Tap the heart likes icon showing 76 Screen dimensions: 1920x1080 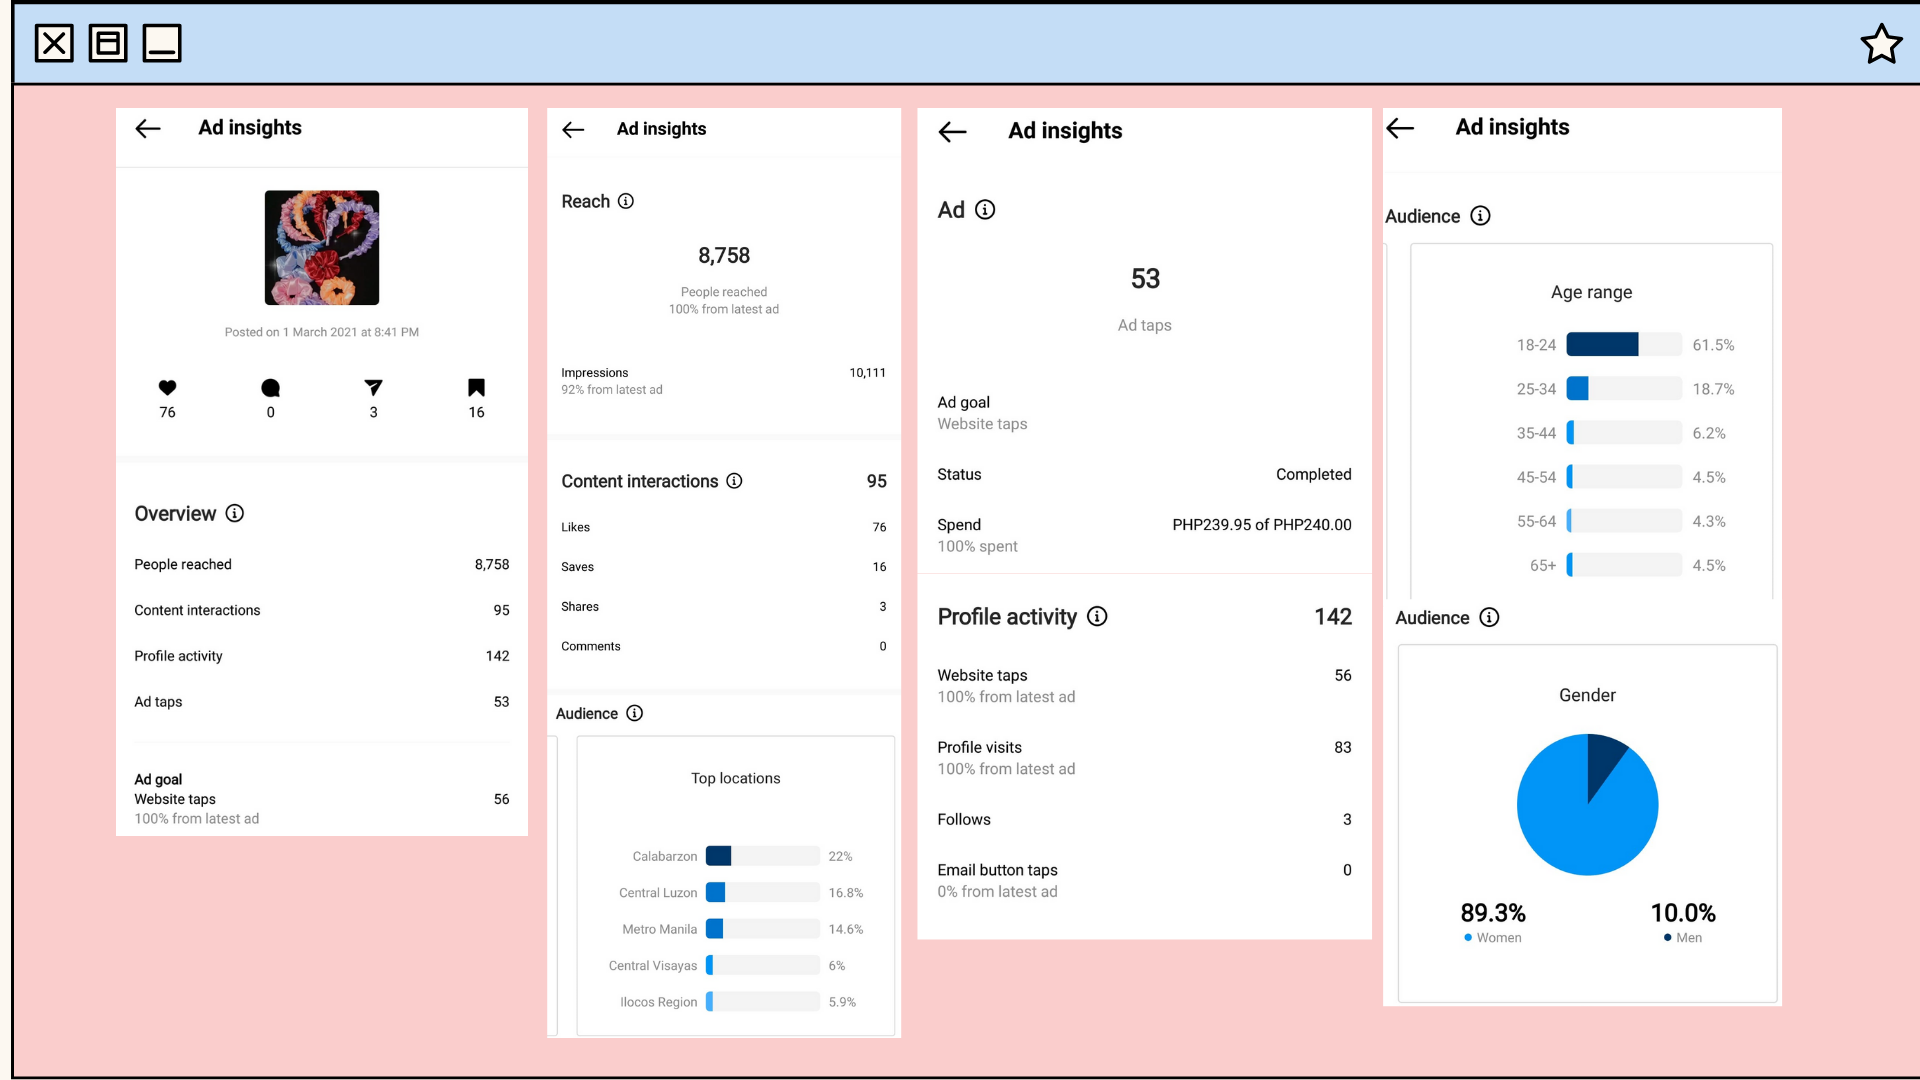tap(167, 388)
